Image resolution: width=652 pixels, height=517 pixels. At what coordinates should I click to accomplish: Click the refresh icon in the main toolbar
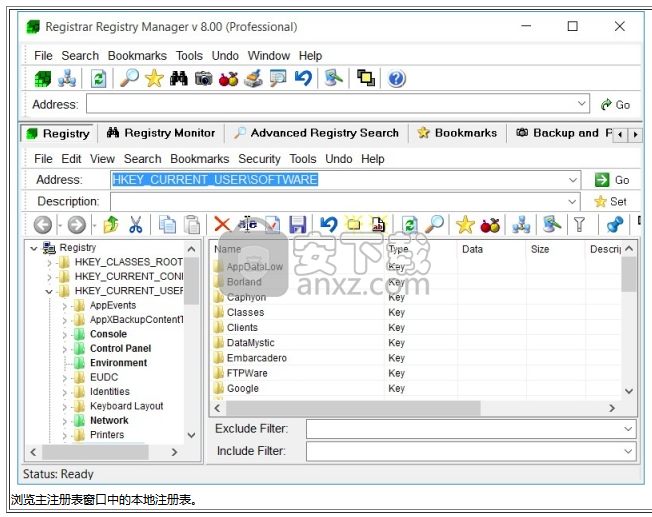[99, 79]
